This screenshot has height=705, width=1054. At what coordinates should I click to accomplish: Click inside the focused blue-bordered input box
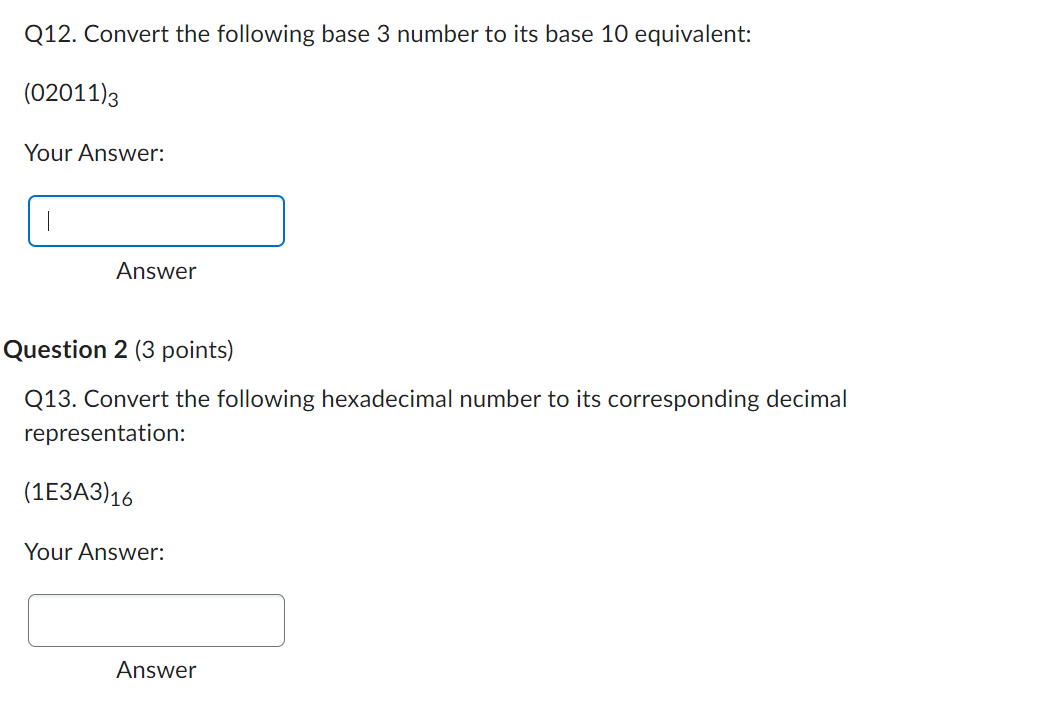pyautogui.click(x=155, y=220)
